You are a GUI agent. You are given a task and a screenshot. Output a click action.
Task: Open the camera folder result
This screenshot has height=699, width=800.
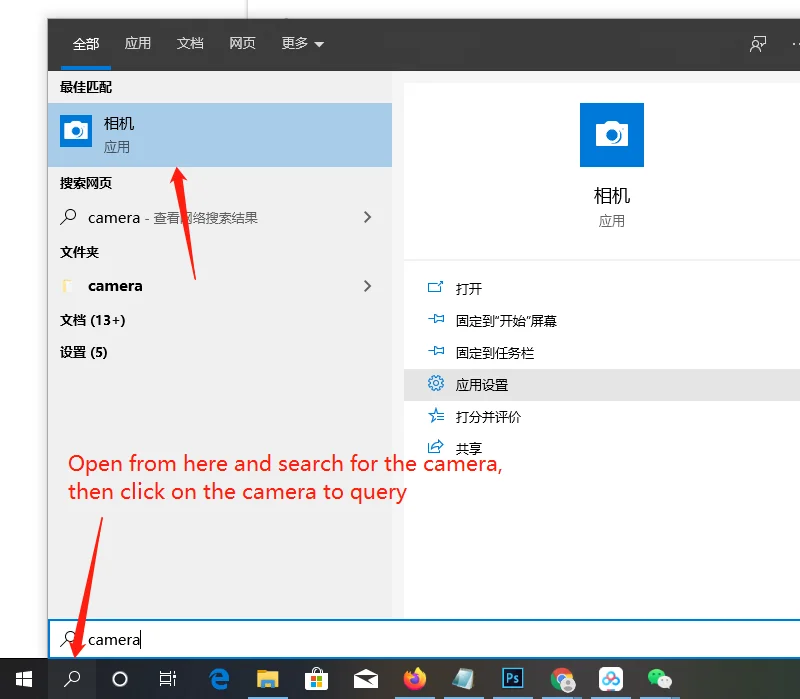tap(220, 286)
